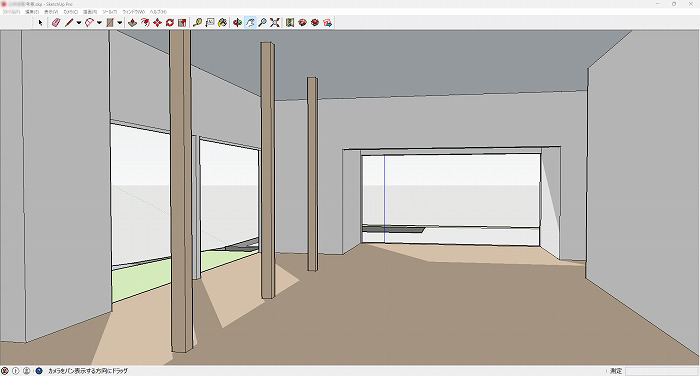Expand the Arc tool dropdown arrow

(x=99, y=22)
